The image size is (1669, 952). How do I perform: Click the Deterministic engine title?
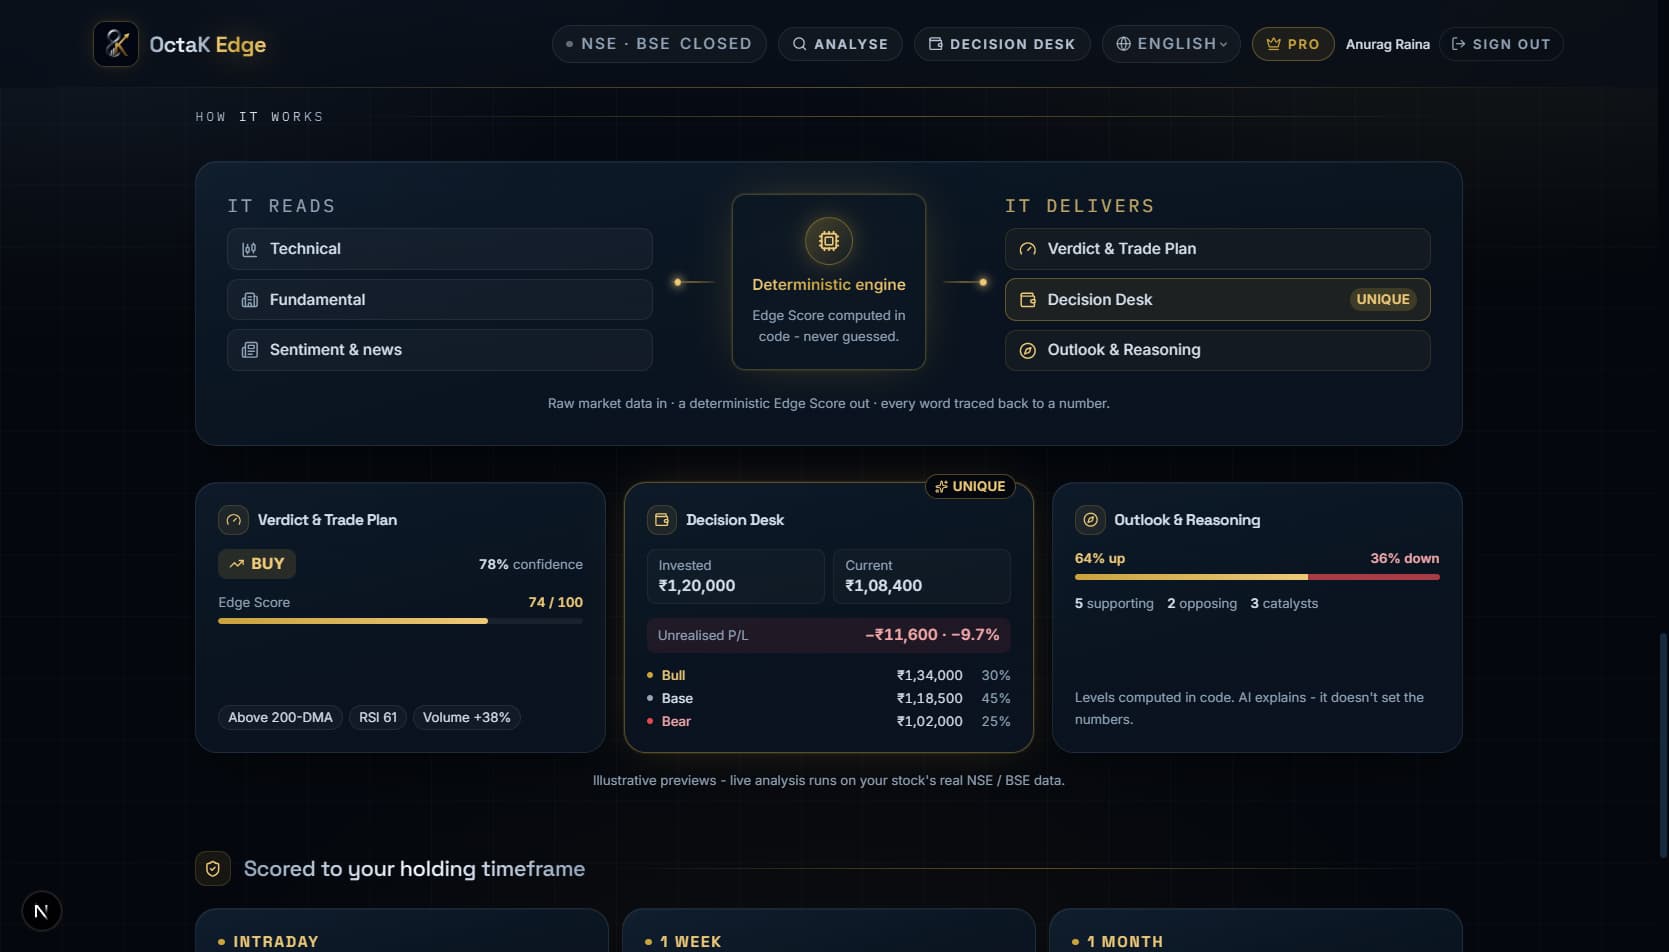829,285
